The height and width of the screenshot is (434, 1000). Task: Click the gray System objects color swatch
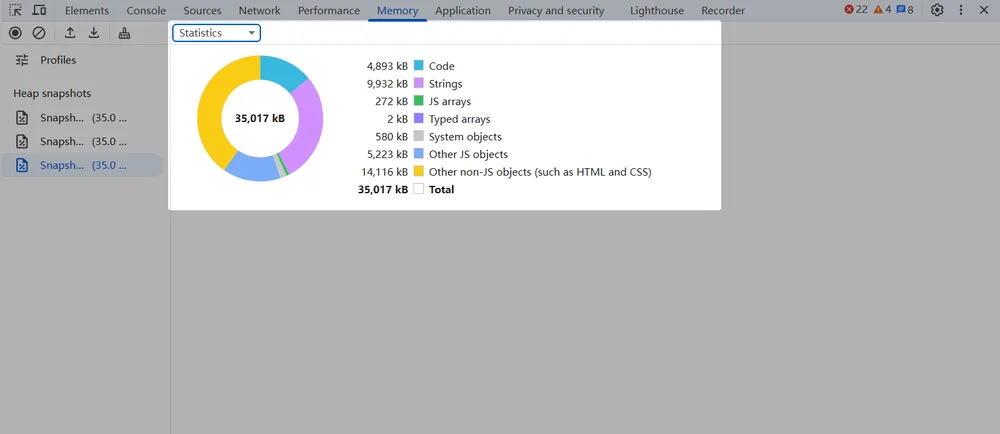(x=419, y=136)
